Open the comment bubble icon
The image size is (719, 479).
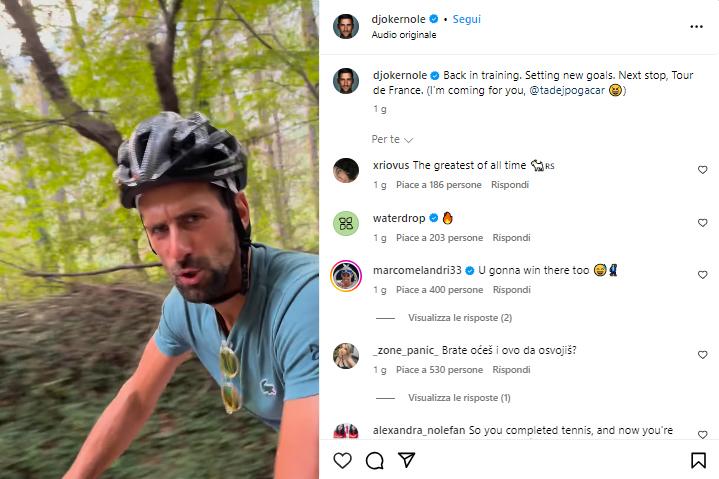(375, 460)
